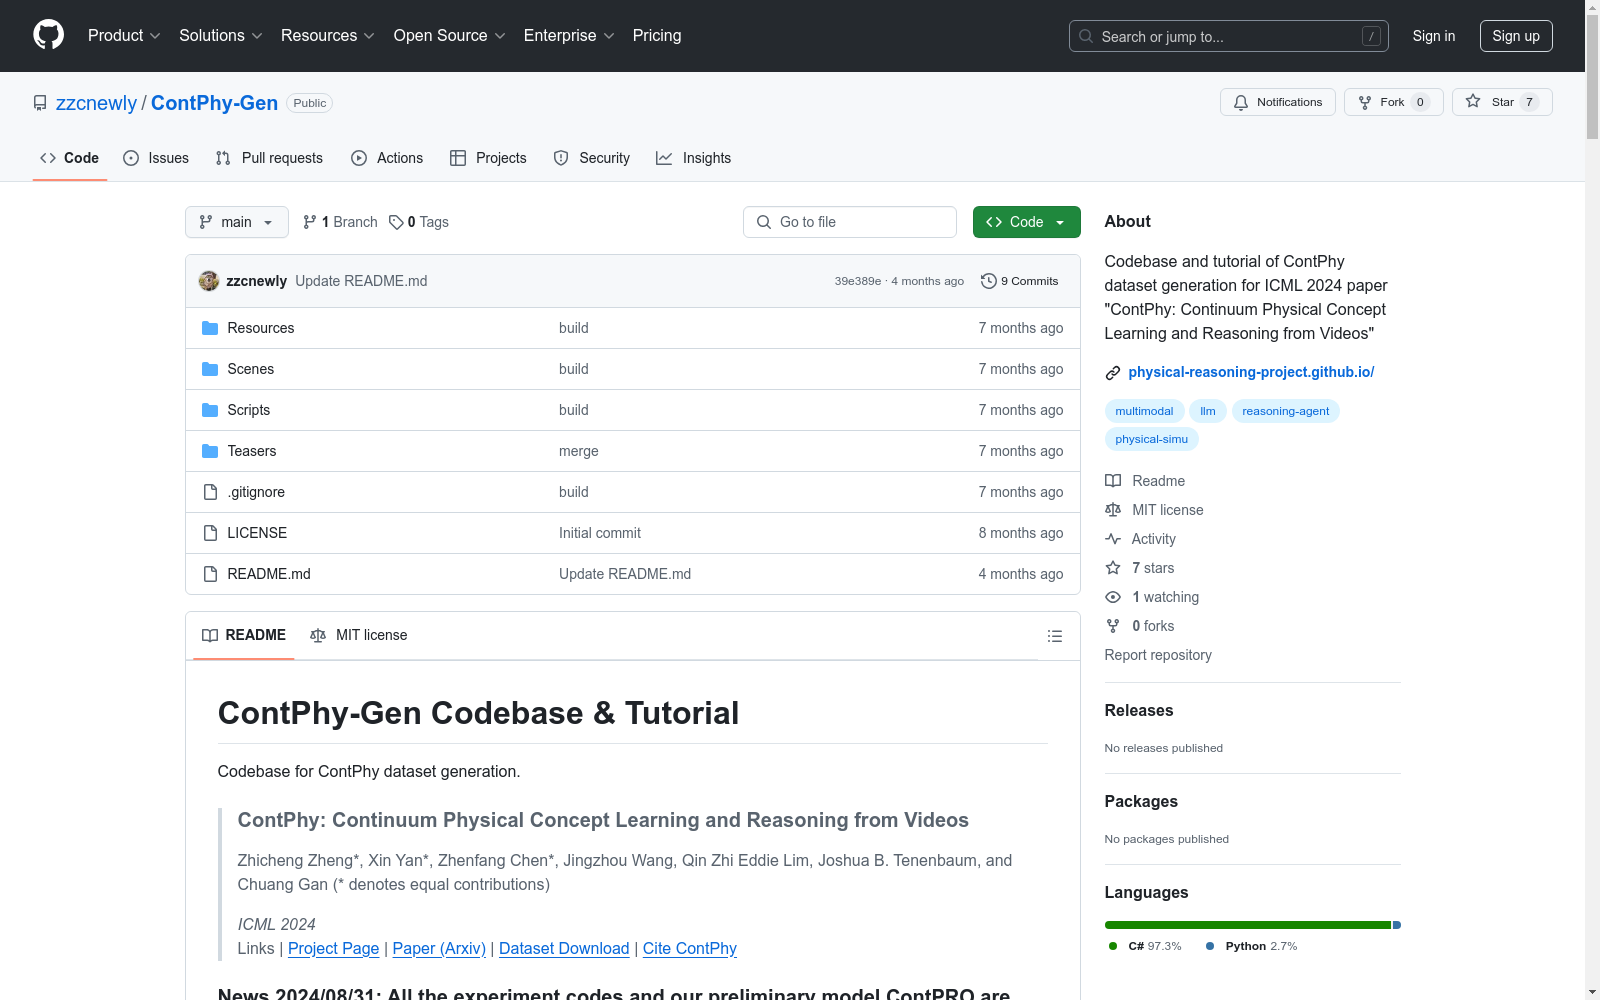Screen dimensions: 1600x1000
Task: Open the Security tab
Action: (592, 158)
